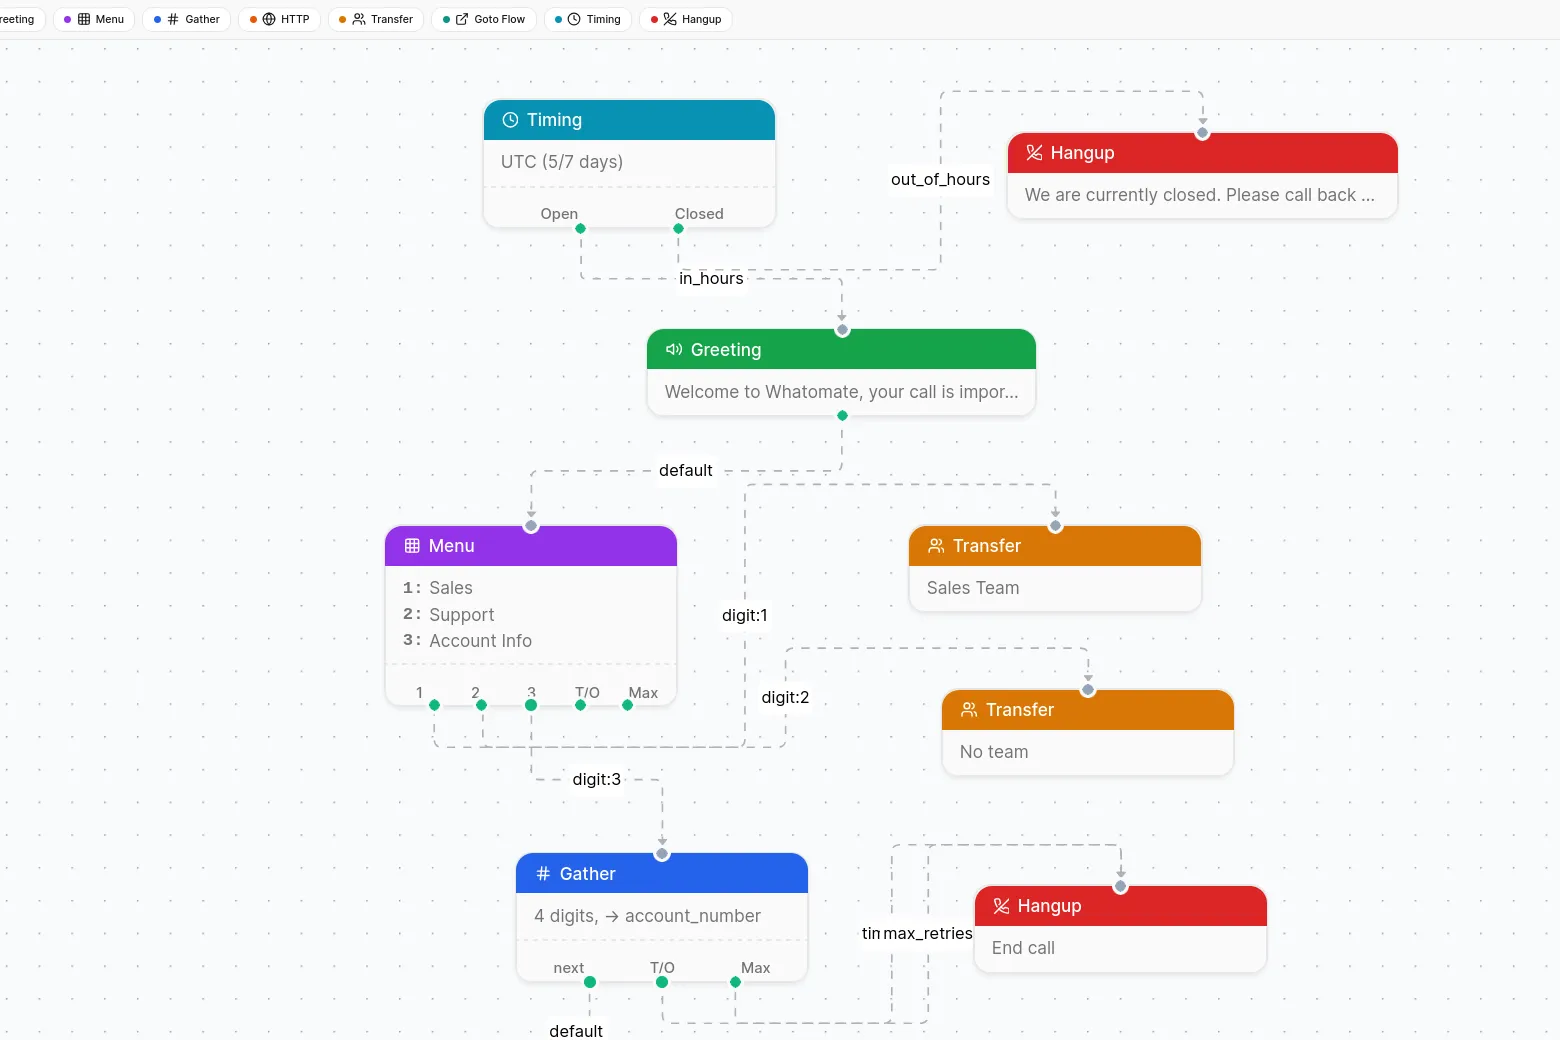Select the in_hours edge label
Image resolution: width=1560 pixels, height=1040 pixels.
point(711,278)
